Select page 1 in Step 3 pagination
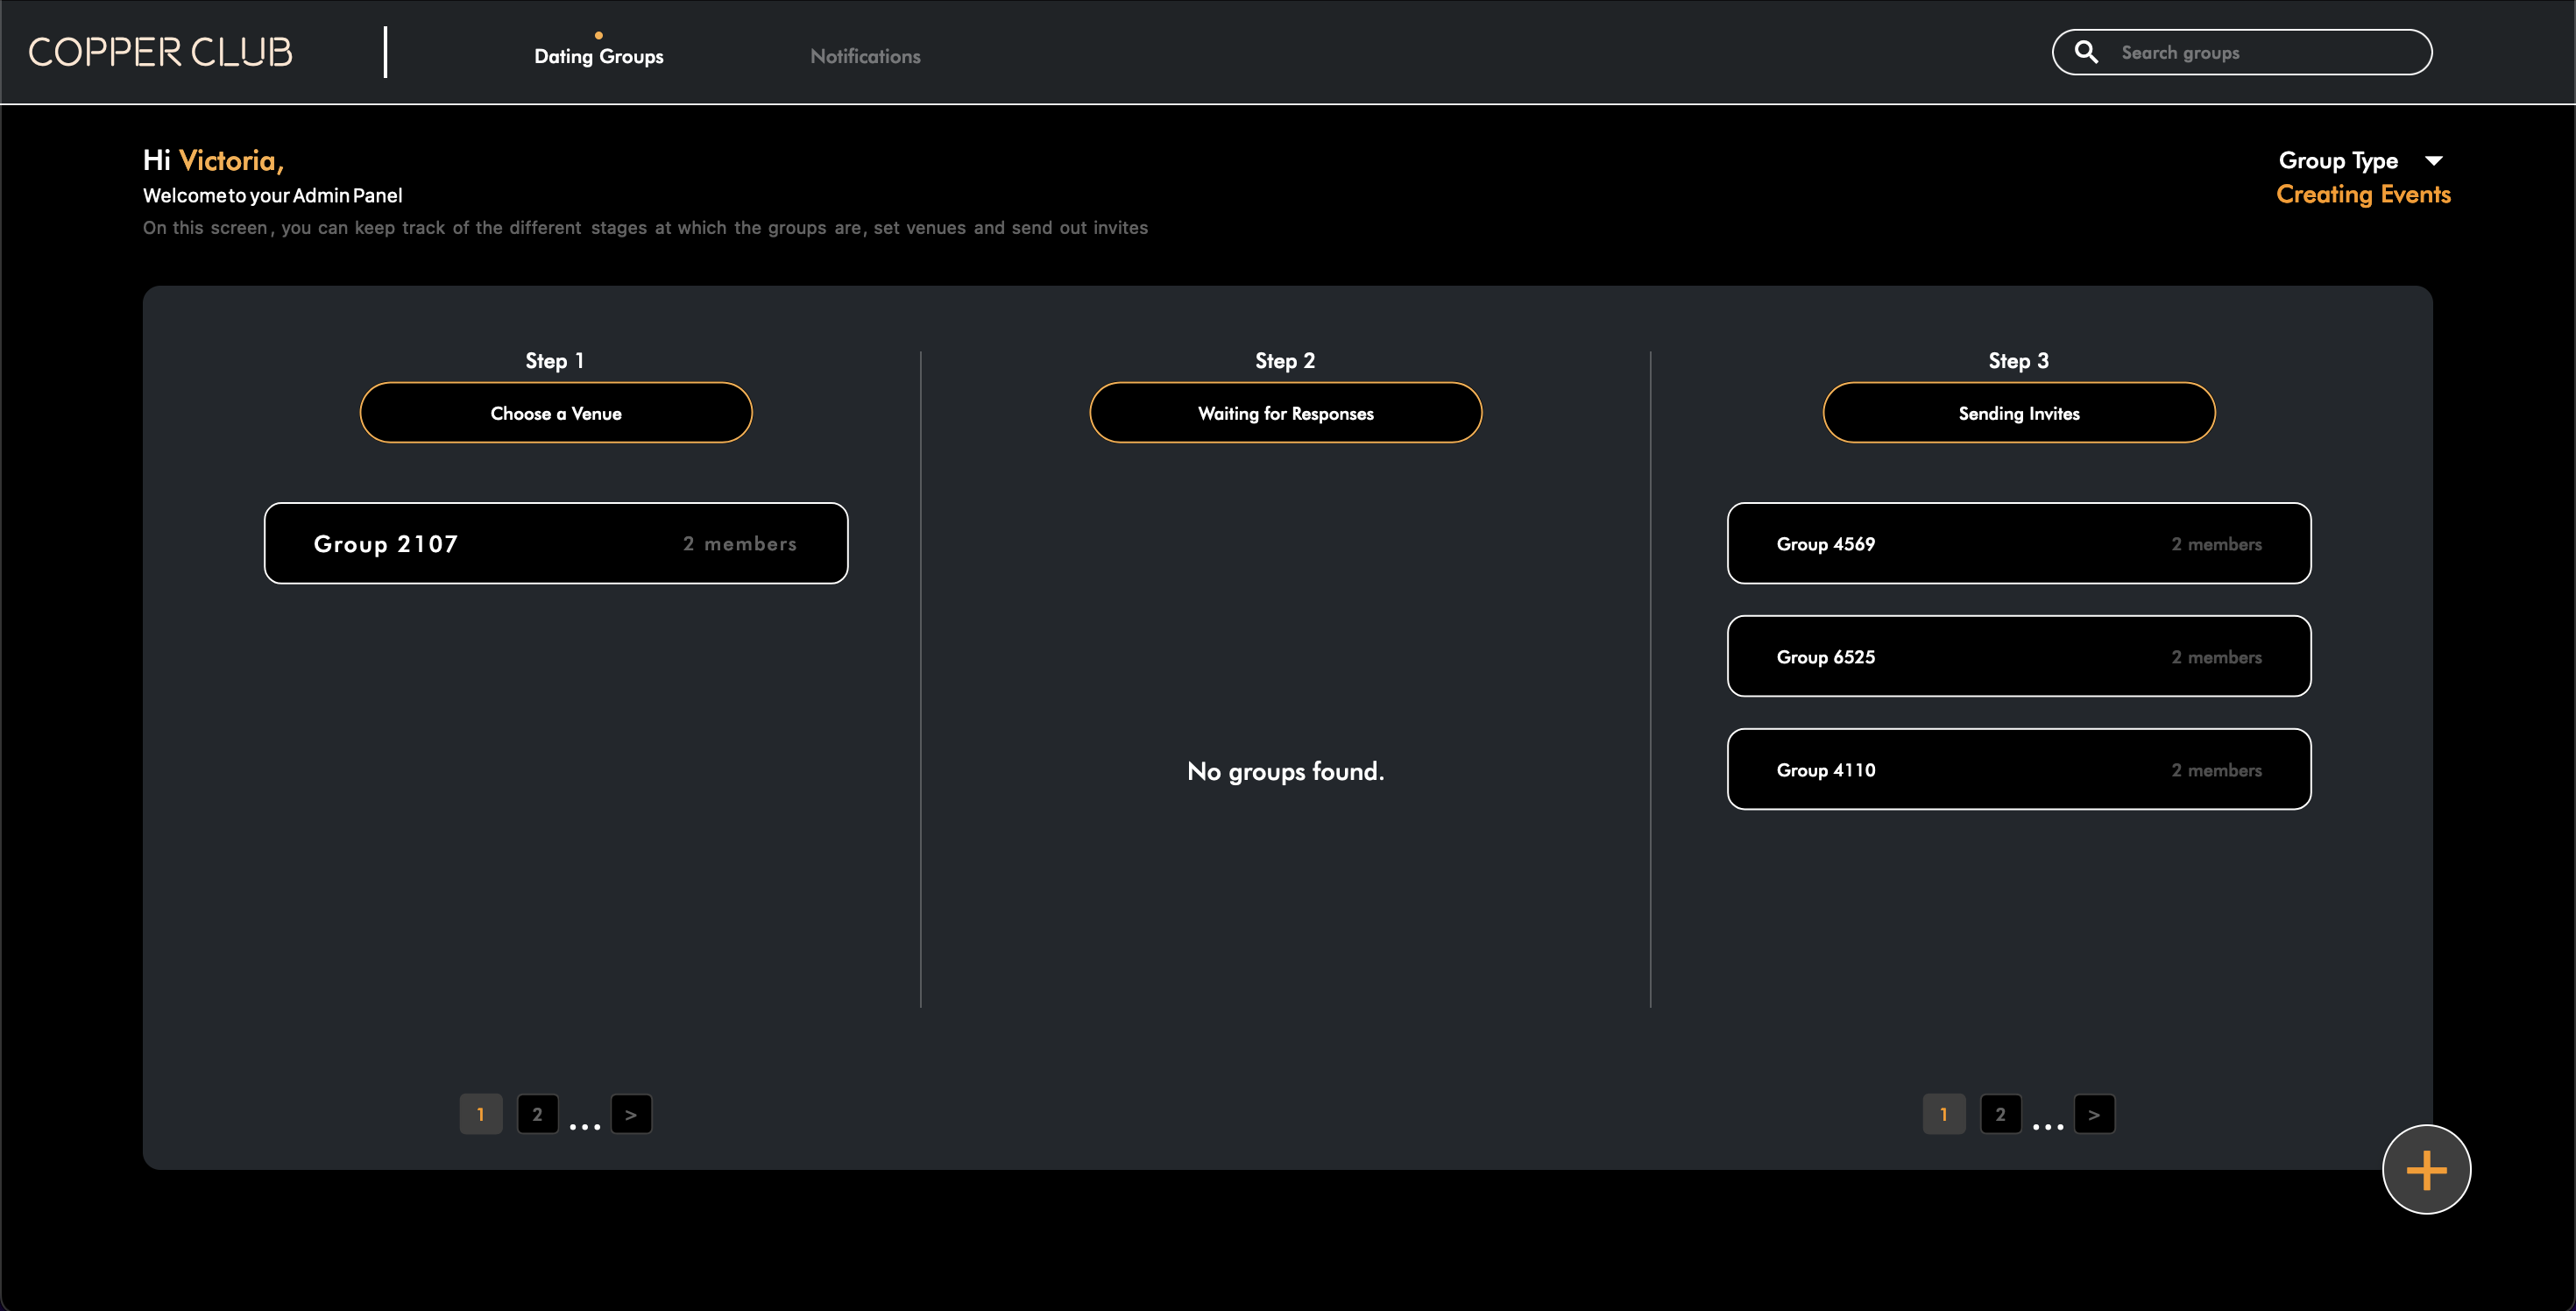Viewport: 2576px width, 1311px height. (1943, 1113)
